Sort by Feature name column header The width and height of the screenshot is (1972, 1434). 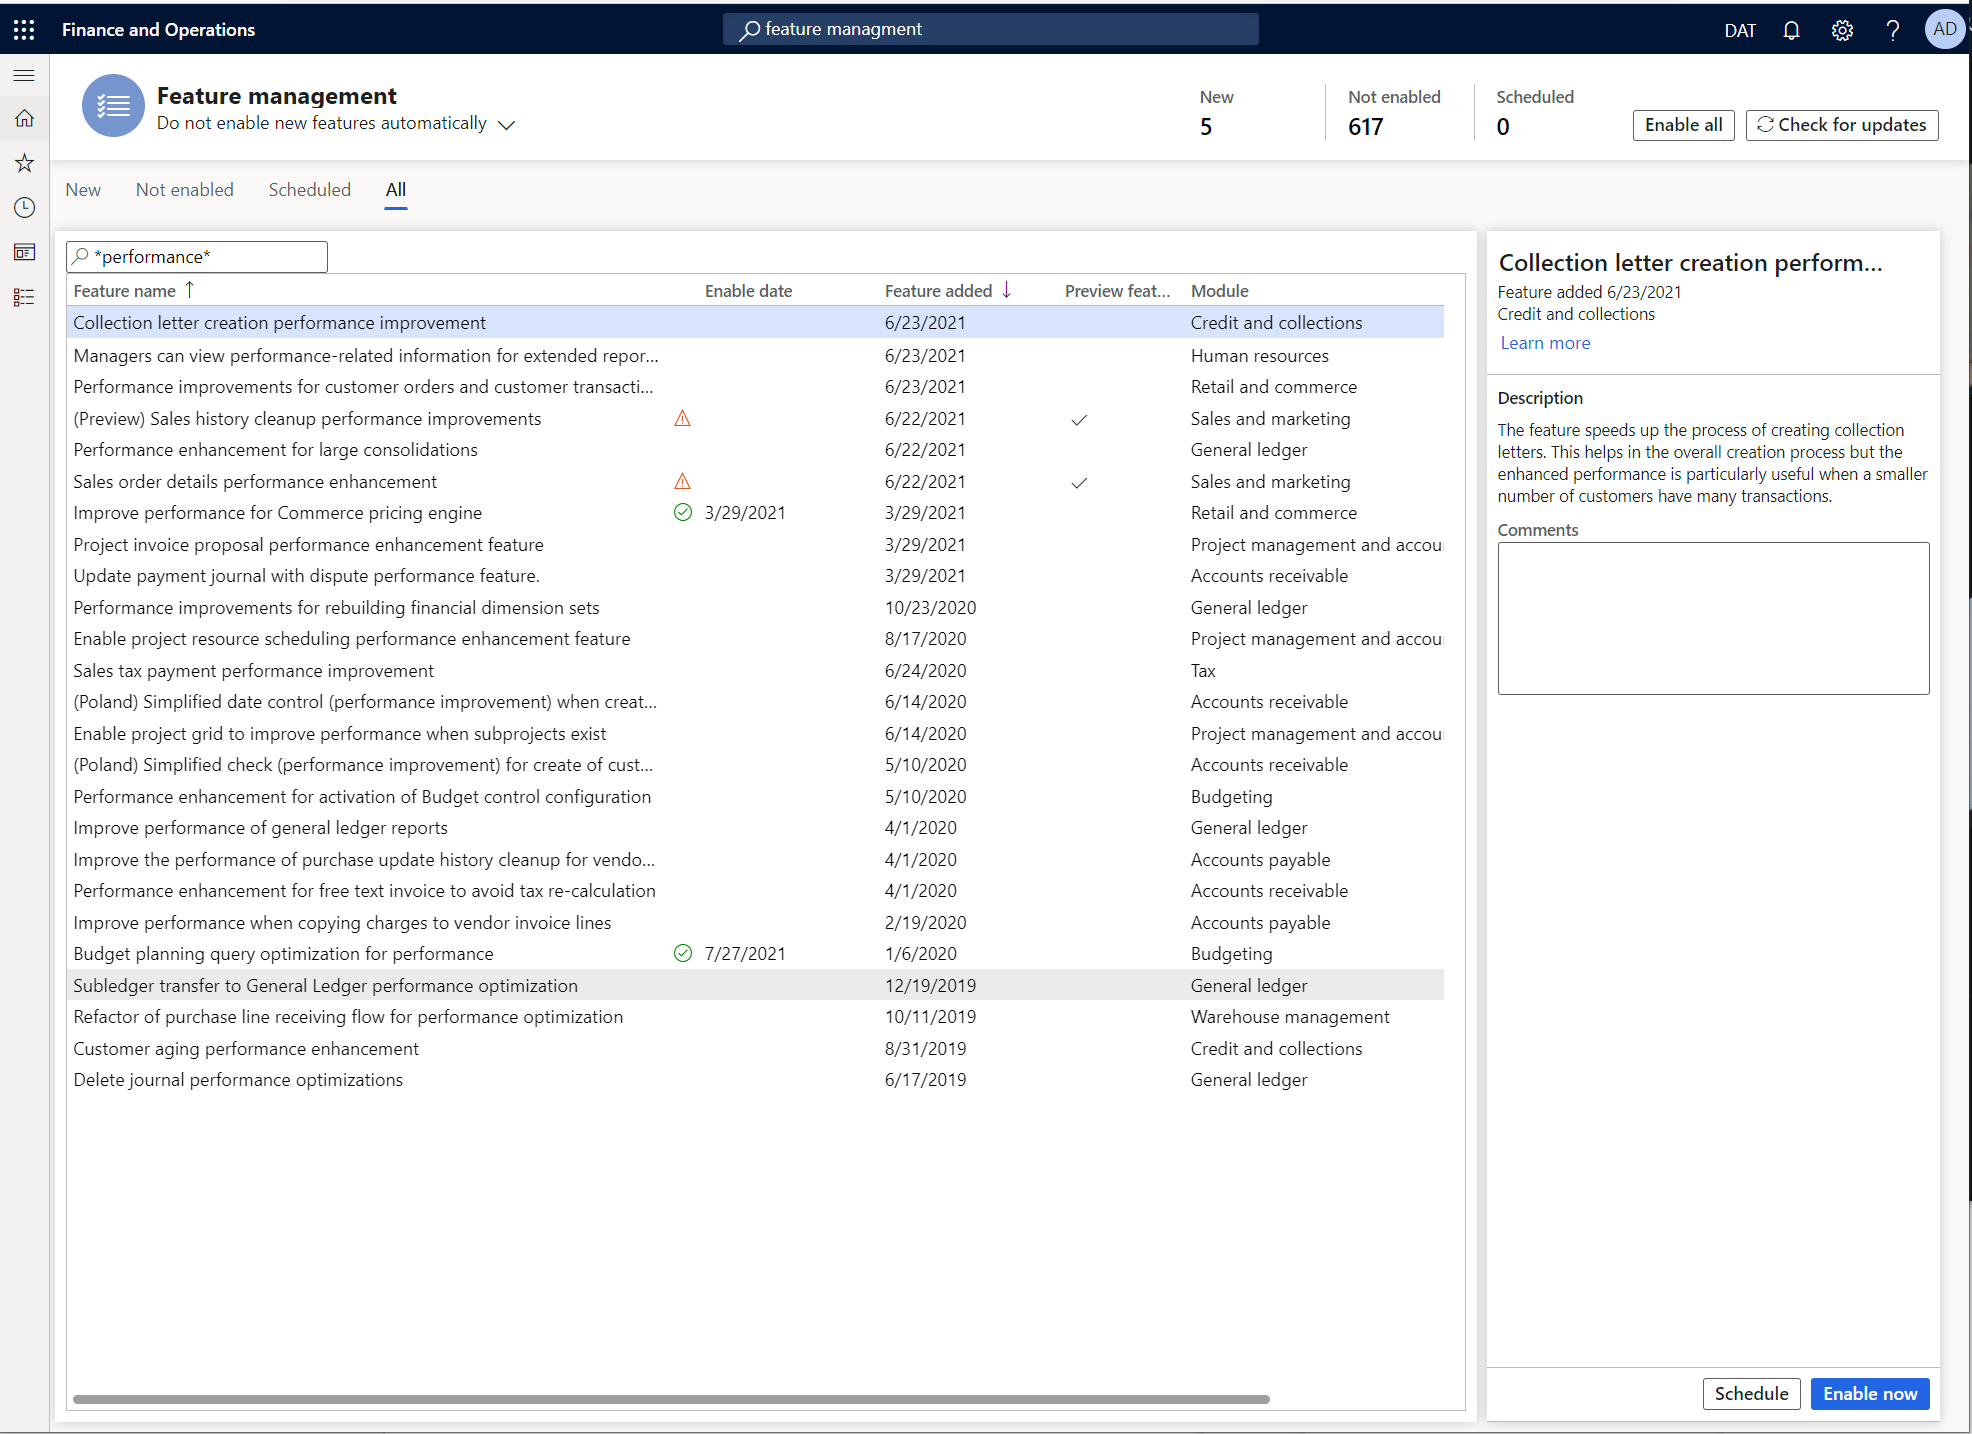(x=124, y=291)
